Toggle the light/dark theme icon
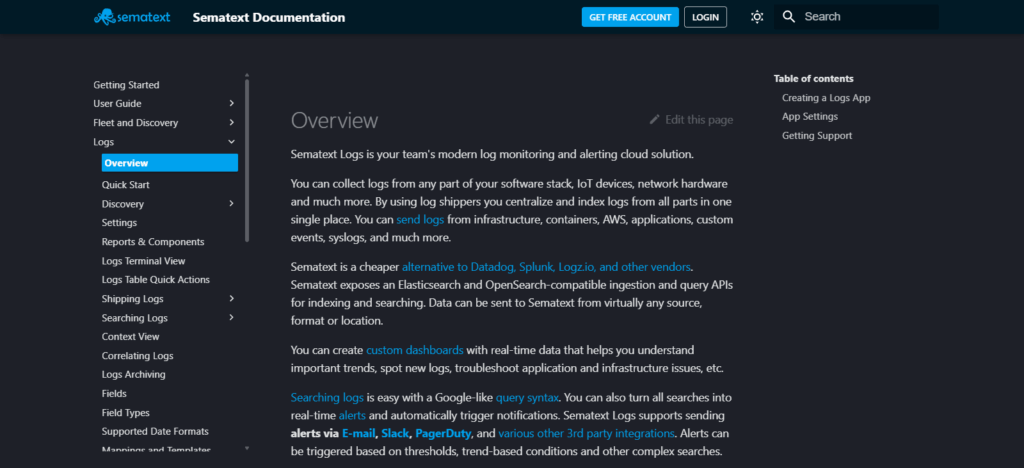 (x=757, y=17)
